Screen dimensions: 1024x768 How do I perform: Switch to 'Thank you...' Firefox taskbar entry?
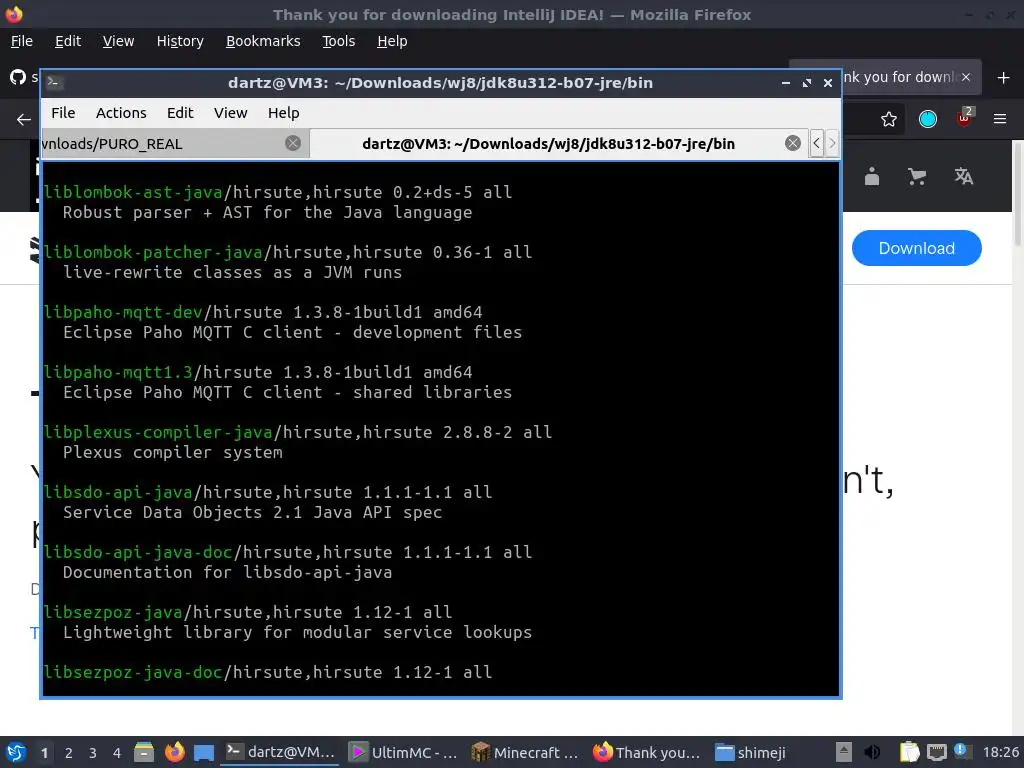tap(647, 752)
